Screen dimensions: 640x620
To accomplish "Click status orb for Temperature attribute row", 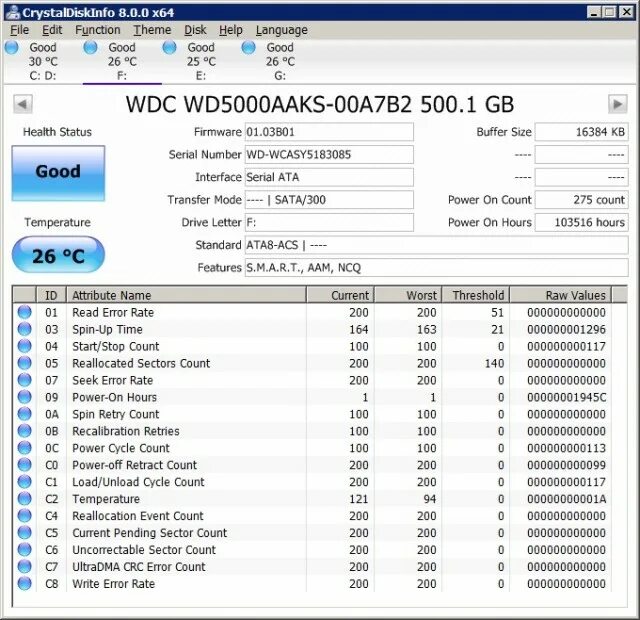I will (24, 498).
